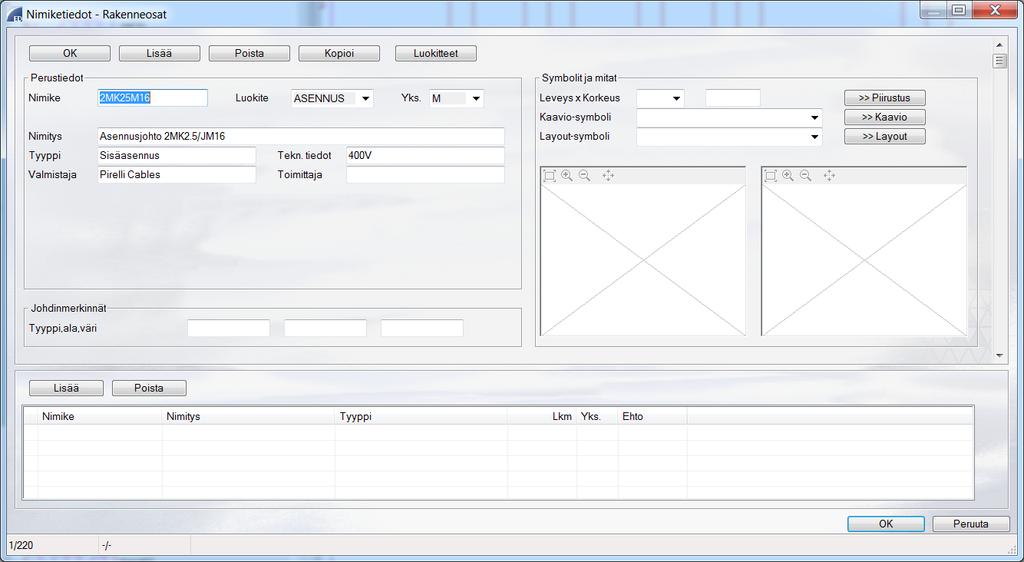
Task: Click the Poista button above the parts table
Action: point(149,388)
